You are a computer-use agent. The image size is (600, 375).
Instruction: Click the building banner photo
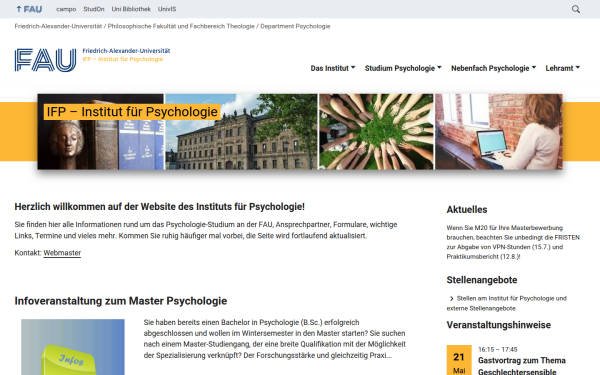click(241, 132)
